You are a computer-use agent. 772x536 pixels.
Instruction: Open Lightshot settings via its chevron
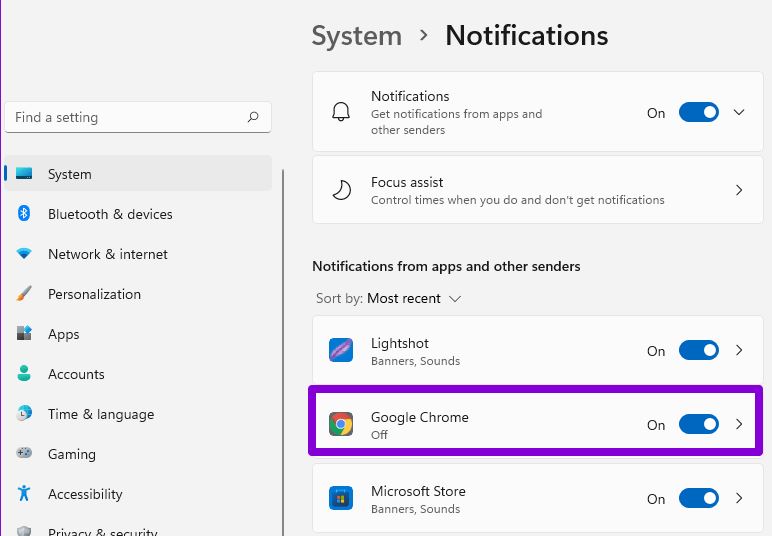click(739, 350)
